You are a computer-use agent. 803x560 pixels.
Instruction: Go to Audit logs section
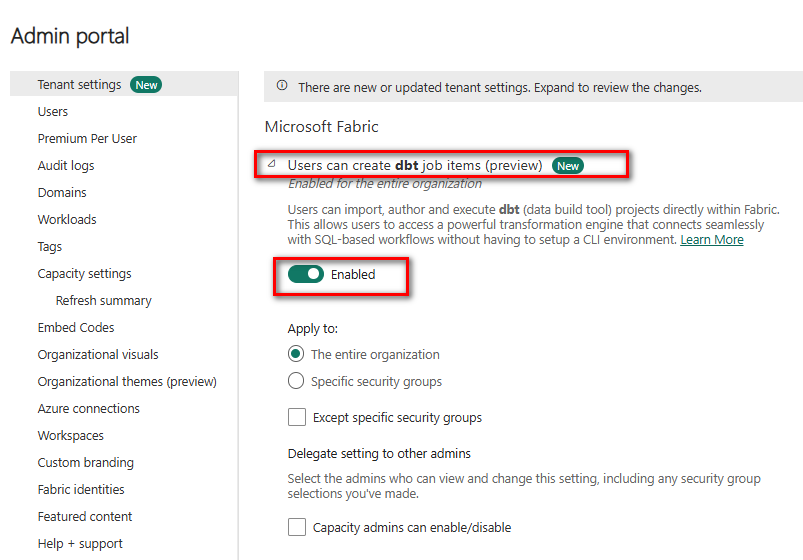click(66, 166)
